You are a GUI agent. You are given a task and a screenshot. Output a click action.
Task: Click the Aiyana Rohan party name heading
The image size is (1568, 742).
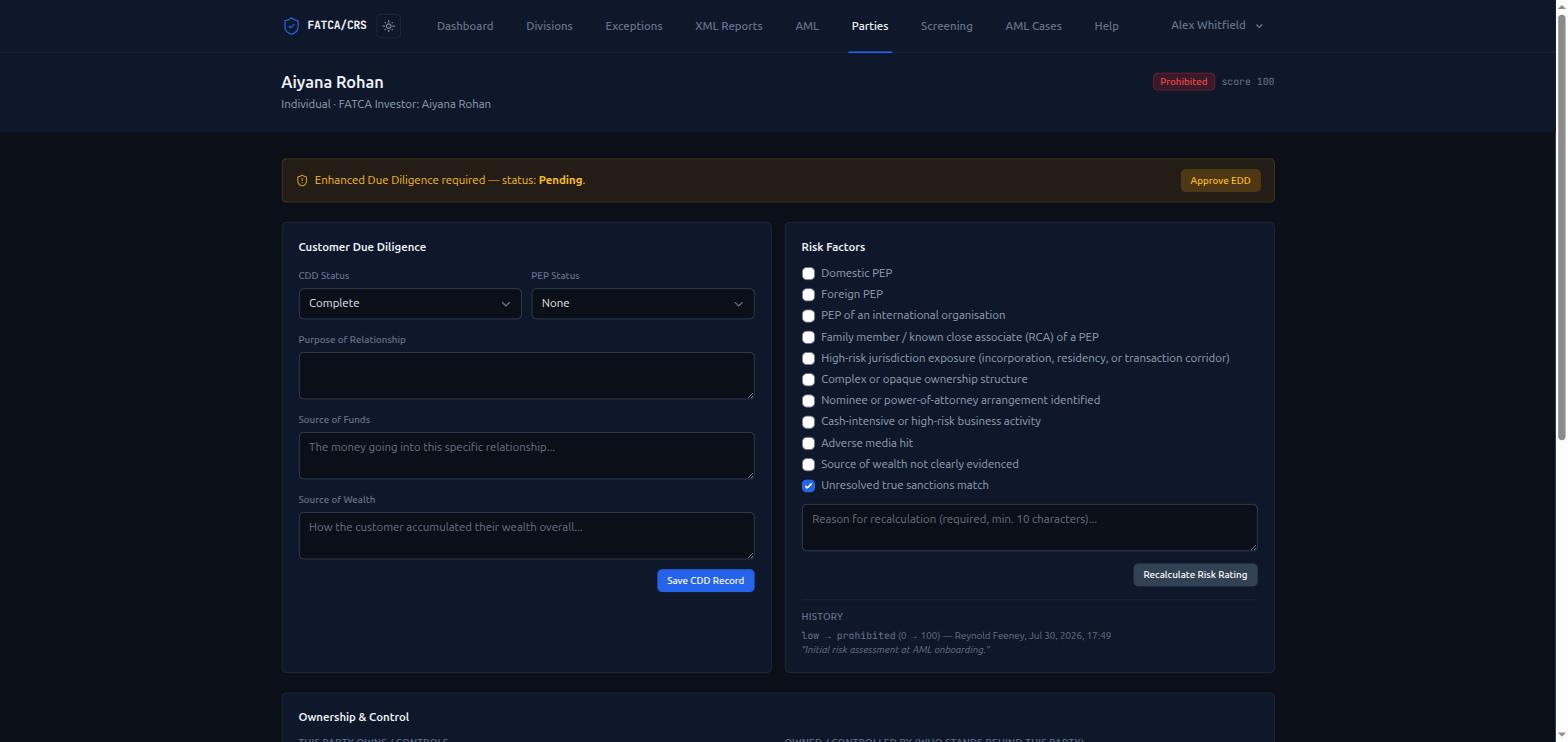(x=332, y=82)
